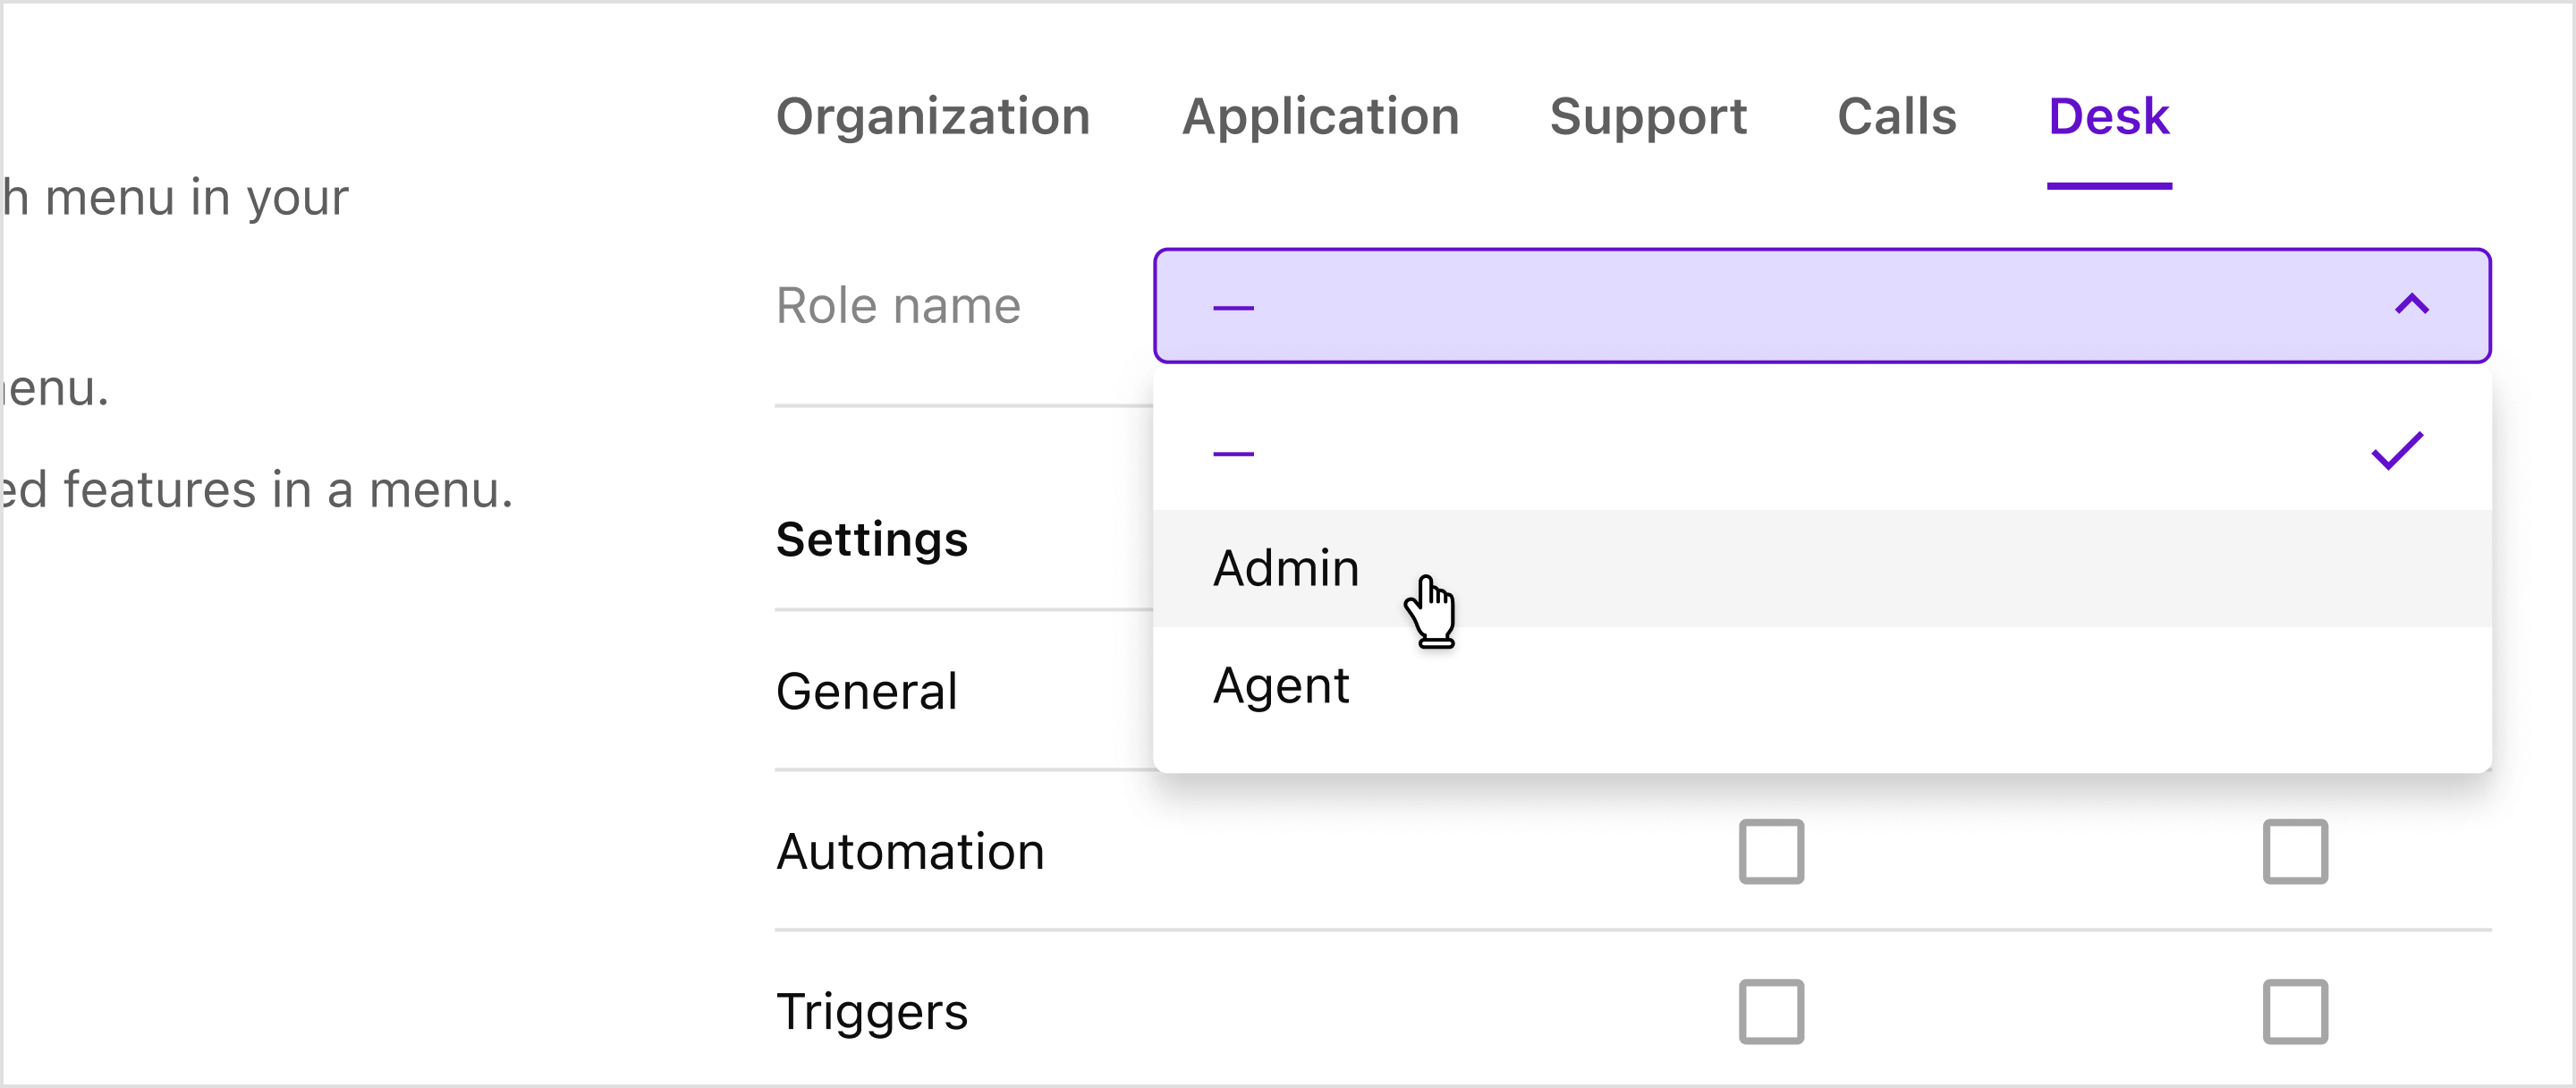Click the Triggers row label
The height and width of the screenshot is (1088, 2576).
coord(872,1012)
